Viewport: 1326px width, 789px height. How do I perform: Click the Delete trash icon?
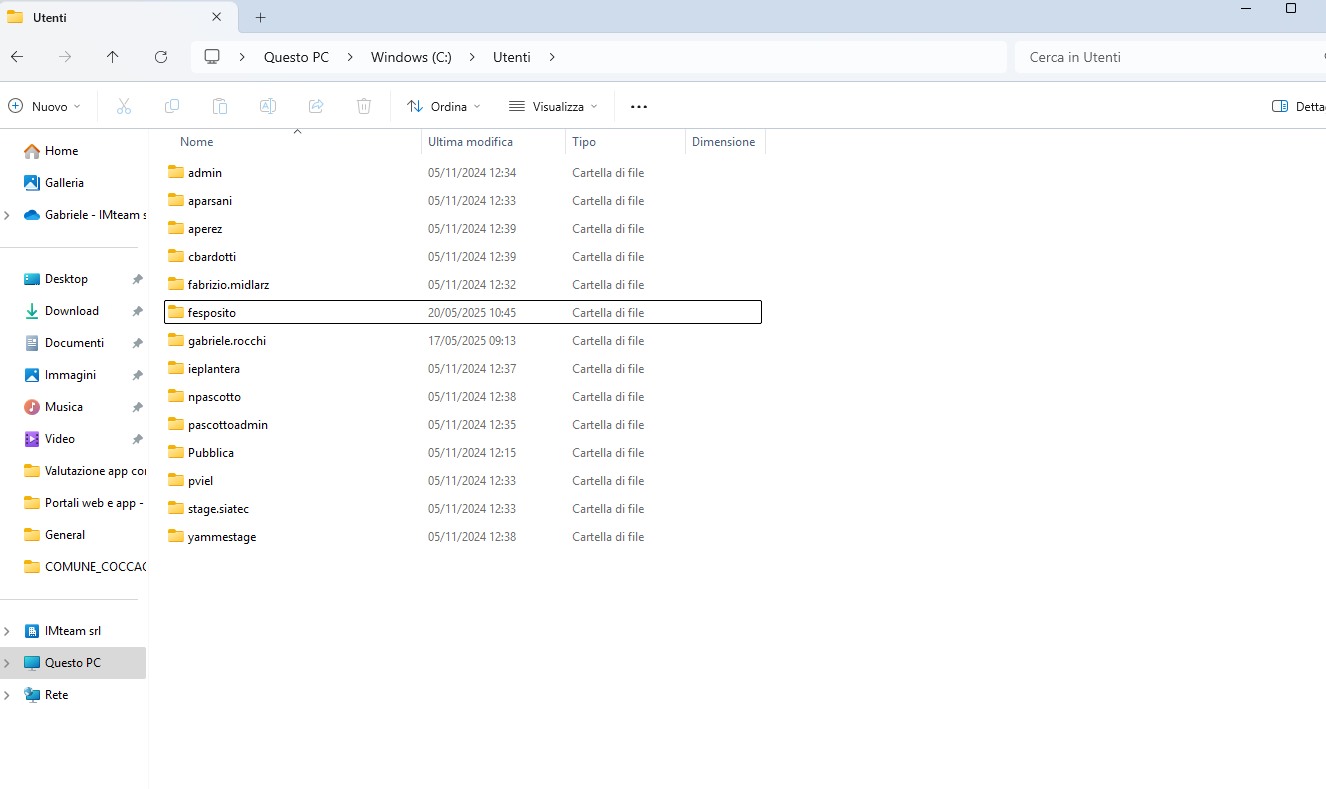click(x=364, y=106)
